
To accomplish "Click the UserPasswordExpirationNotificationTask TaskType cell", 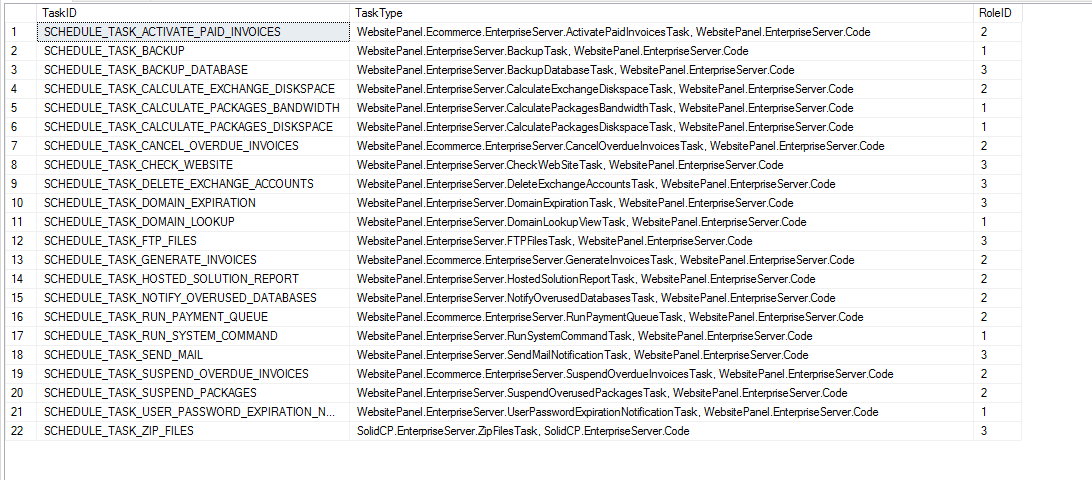I will coord(662,412).
